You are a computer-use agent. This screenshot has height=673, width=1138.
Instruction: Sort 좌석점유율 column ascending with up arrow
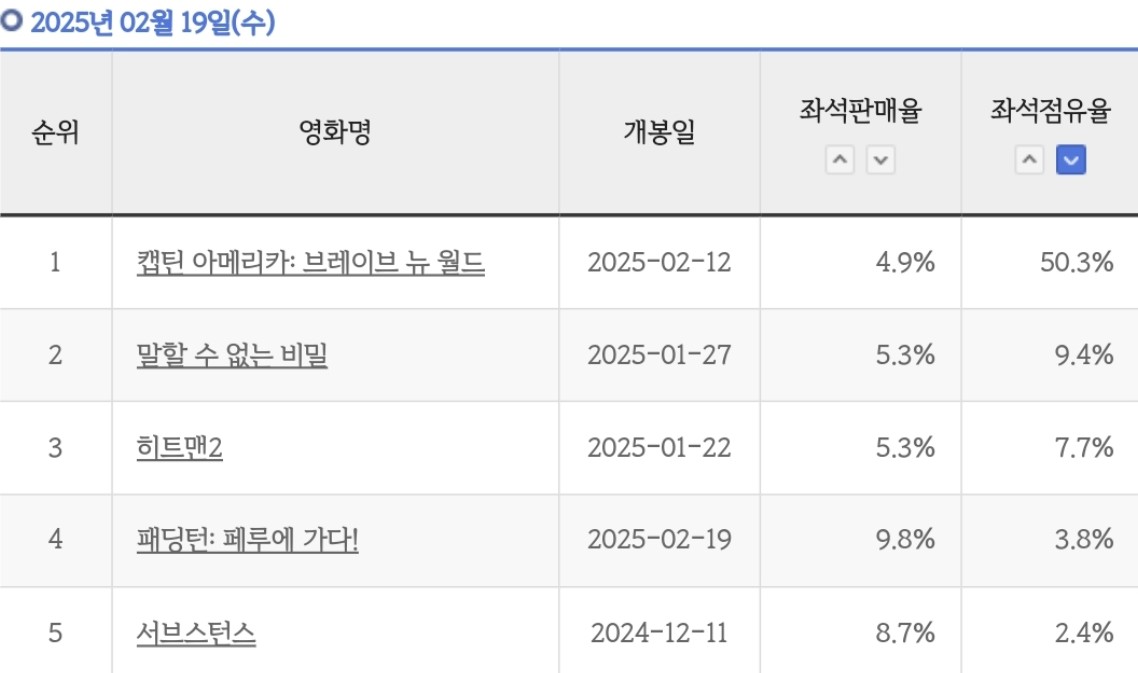pos(1030,160)
